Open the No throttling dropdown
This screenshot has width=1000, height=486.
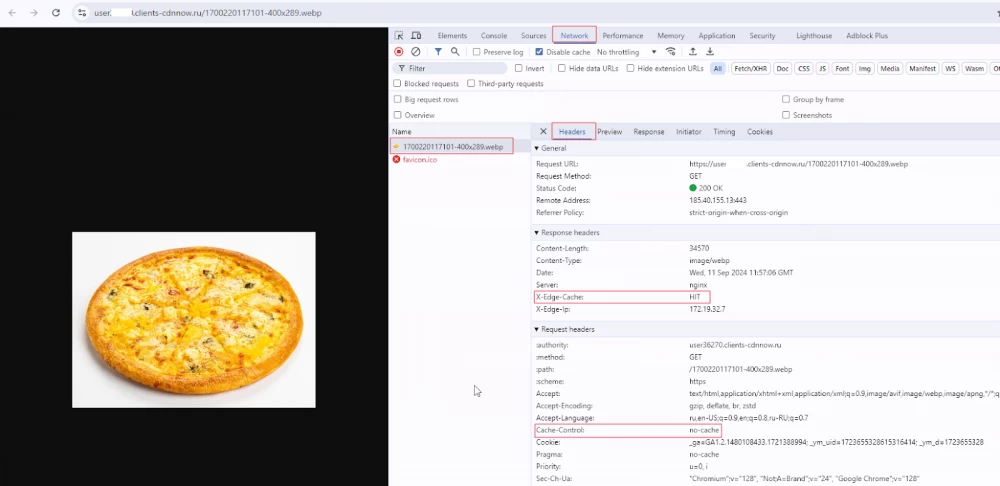pyautogui.click(x=626, y=52)
